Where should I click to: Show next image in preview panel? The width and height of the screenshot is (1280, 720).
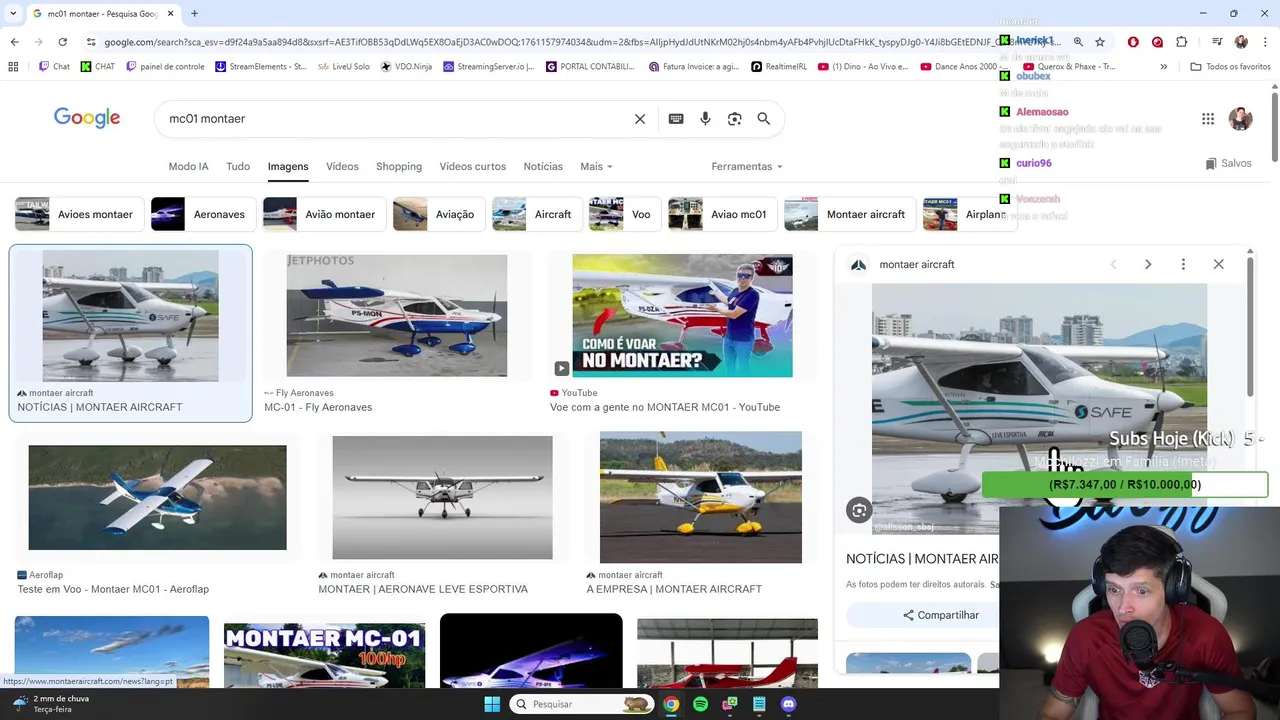click(x=1148, y=264)
